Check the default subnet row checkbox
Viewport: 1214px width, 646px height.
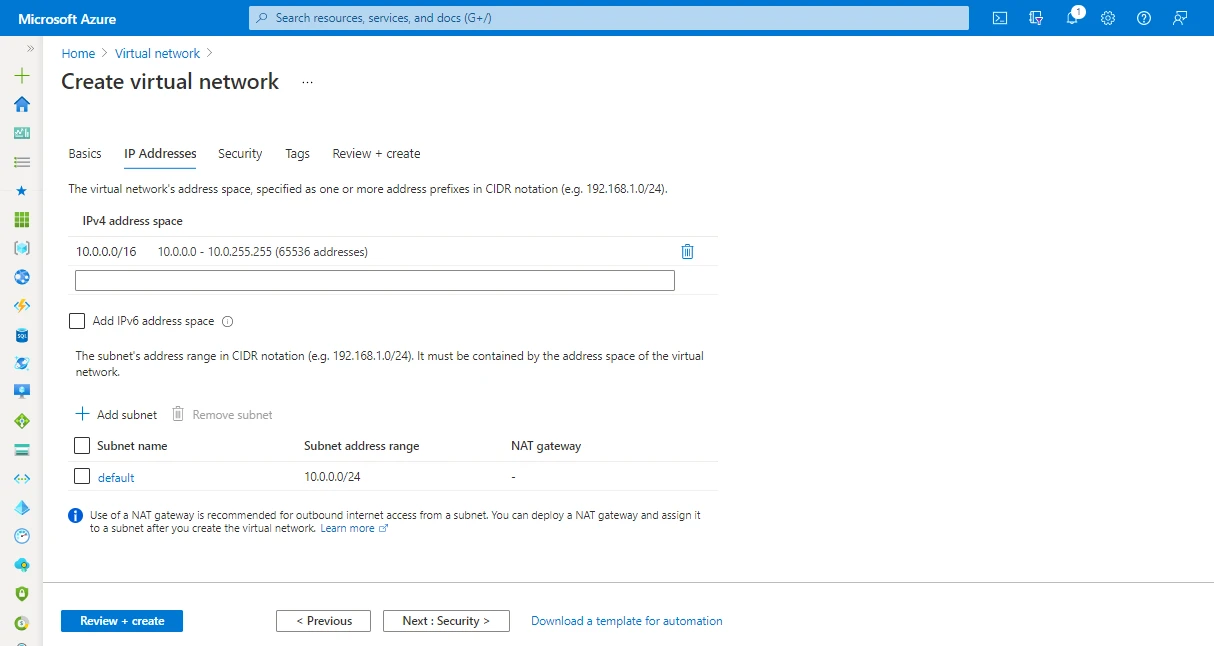pyautogui.click(x=82, y=477)
